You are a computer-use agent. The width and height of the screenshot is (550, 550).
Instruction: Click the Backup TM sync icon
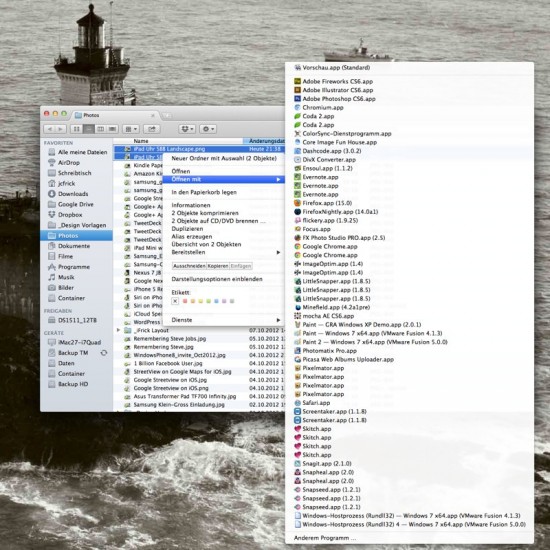(x=104, y=353)
